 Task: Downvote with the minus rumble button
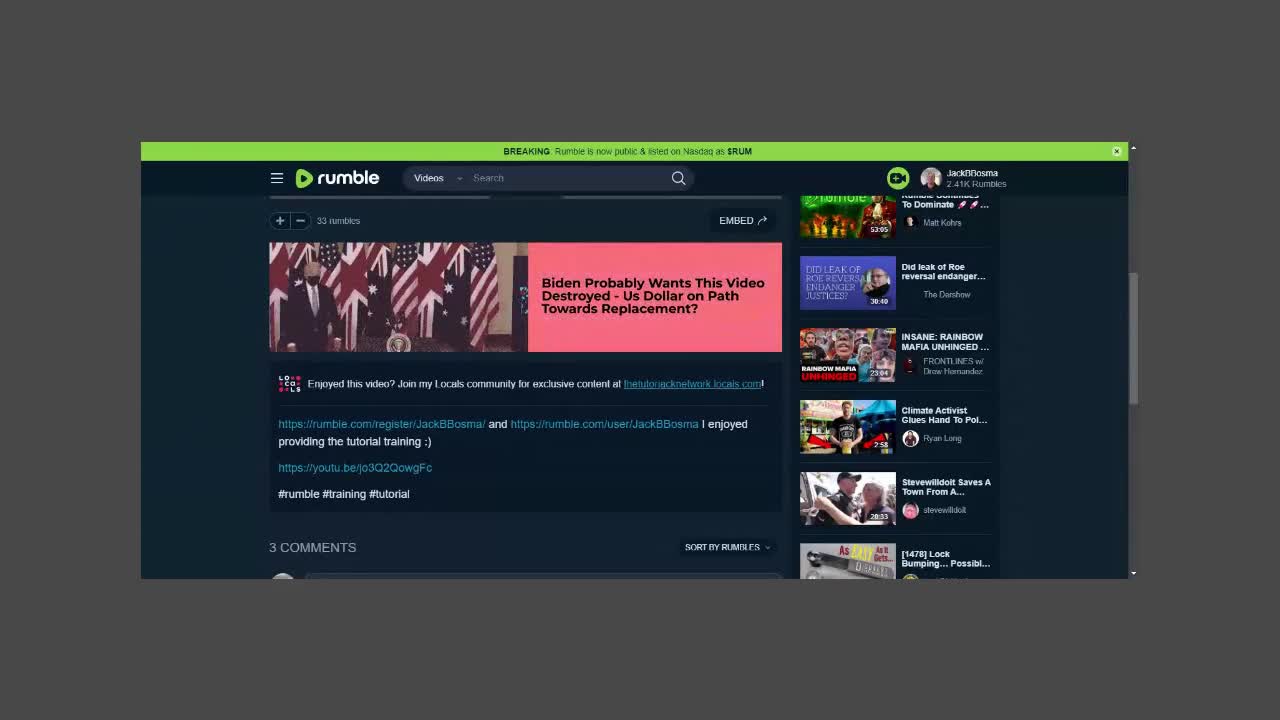click(300, 220)
